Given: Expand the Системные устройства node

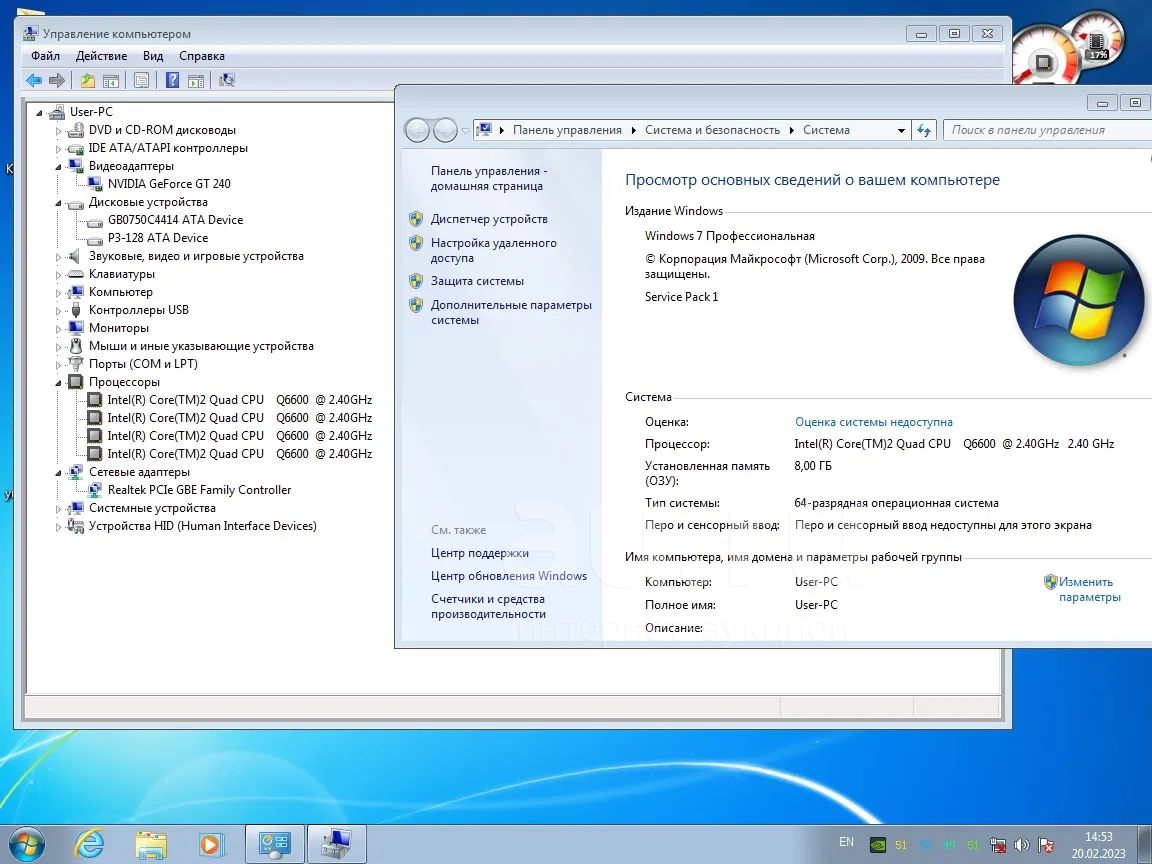Looking at the screenshot, I should tap(59, 509).
